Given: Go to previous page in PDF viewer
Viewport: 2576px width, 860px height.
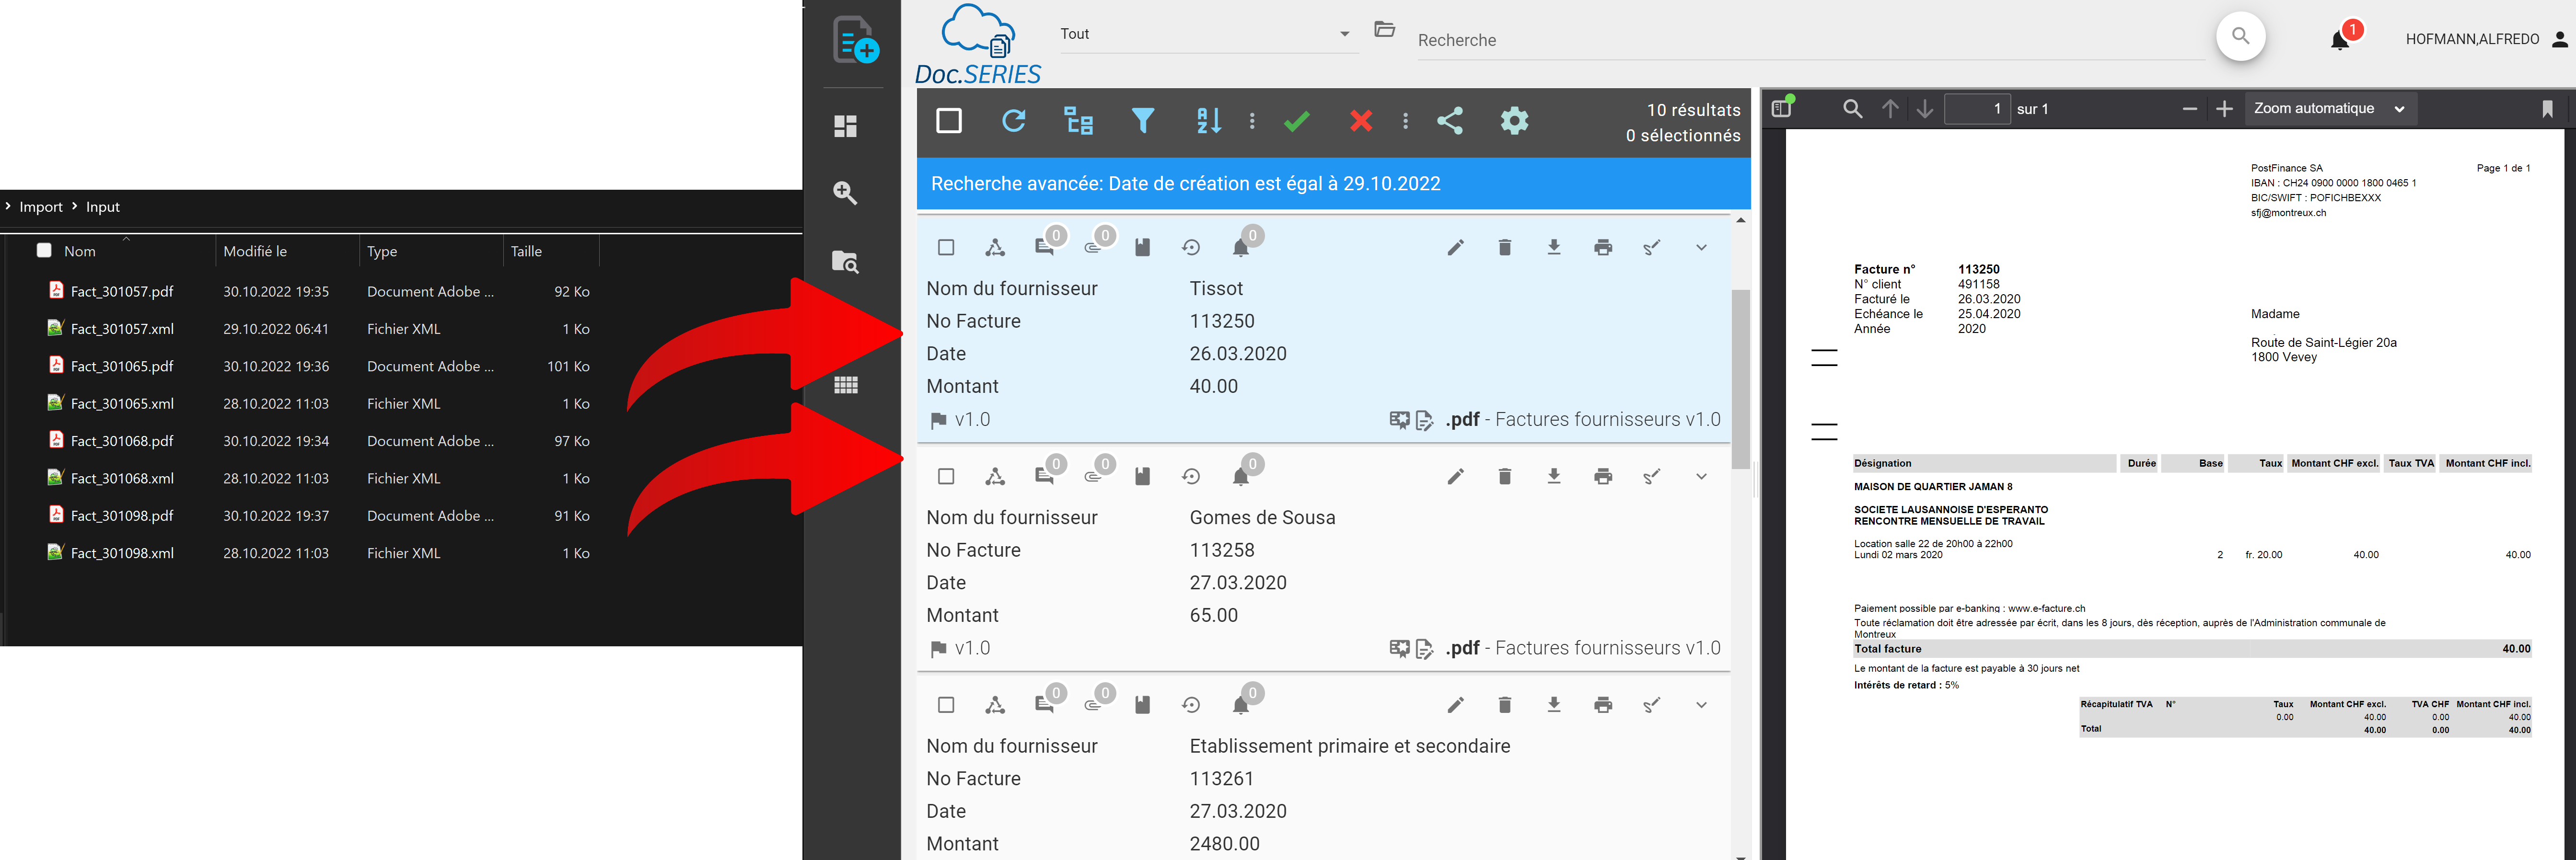Looking at the screenshot, I should [1890, 109].
